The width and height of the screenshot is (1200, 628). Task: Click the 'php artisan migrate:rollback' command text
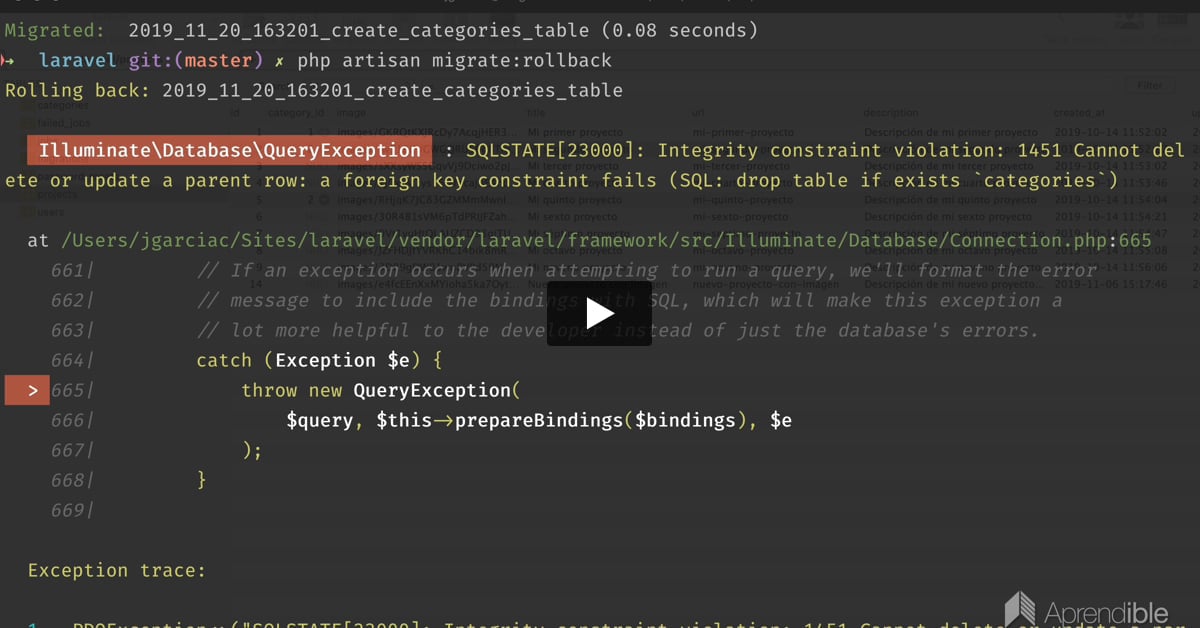click(x=454, y=61)
